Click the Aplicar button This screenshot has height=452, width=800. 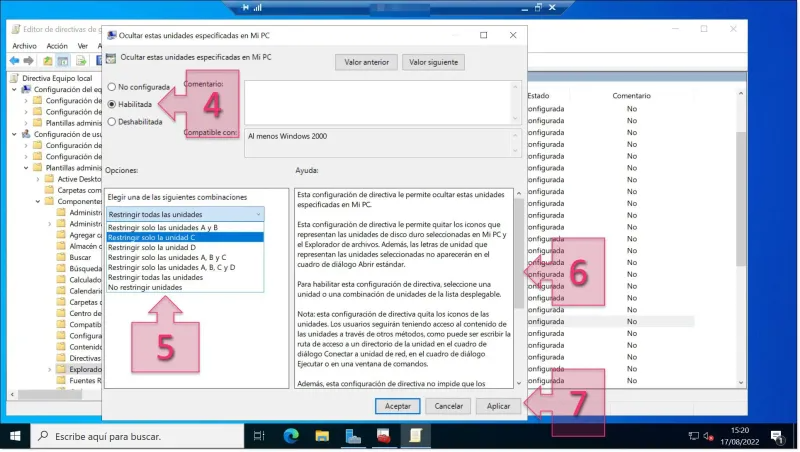point(498,406)
